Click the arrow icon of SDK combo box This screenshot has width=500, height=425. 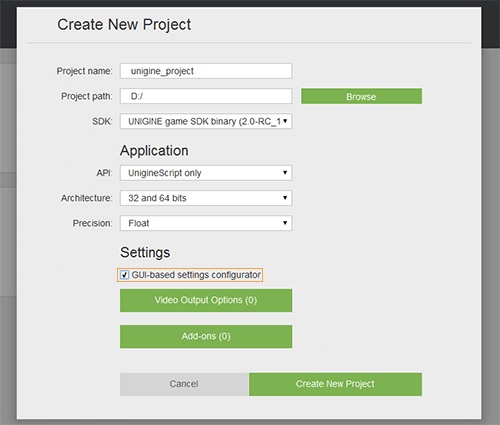pos(285,121)
